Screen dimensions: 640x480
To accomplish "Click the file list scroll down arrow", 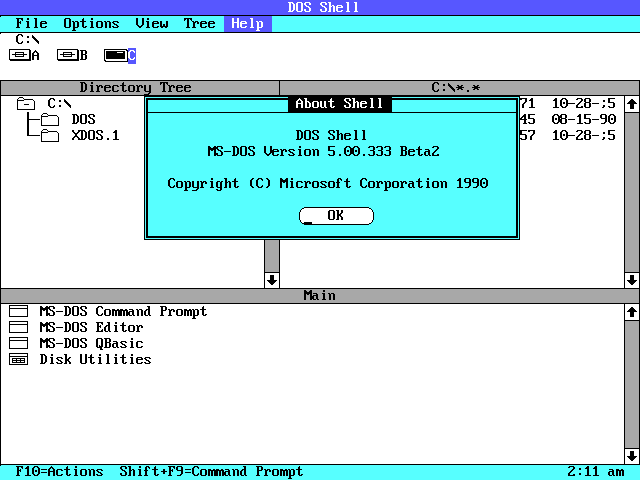I will (632, 280).
